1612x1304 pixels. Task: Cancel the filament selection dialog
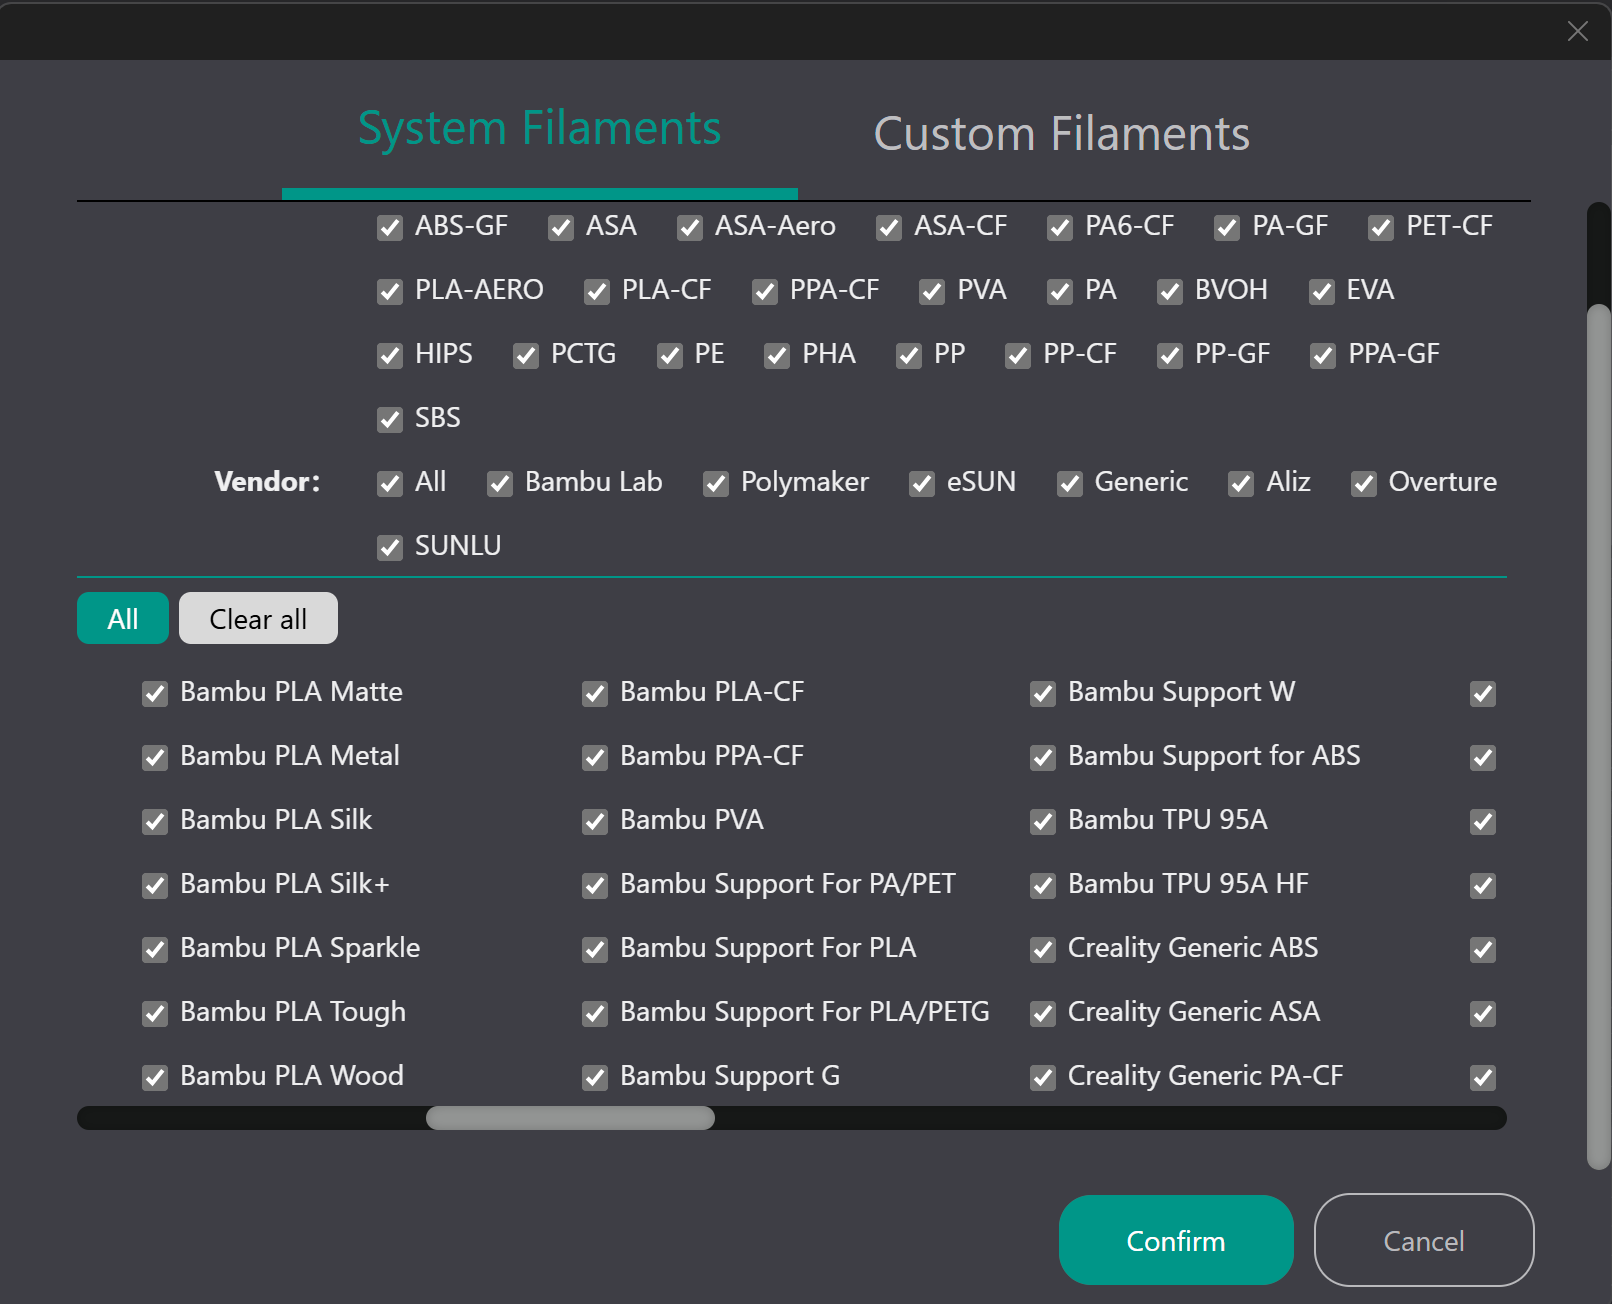1424,1240
